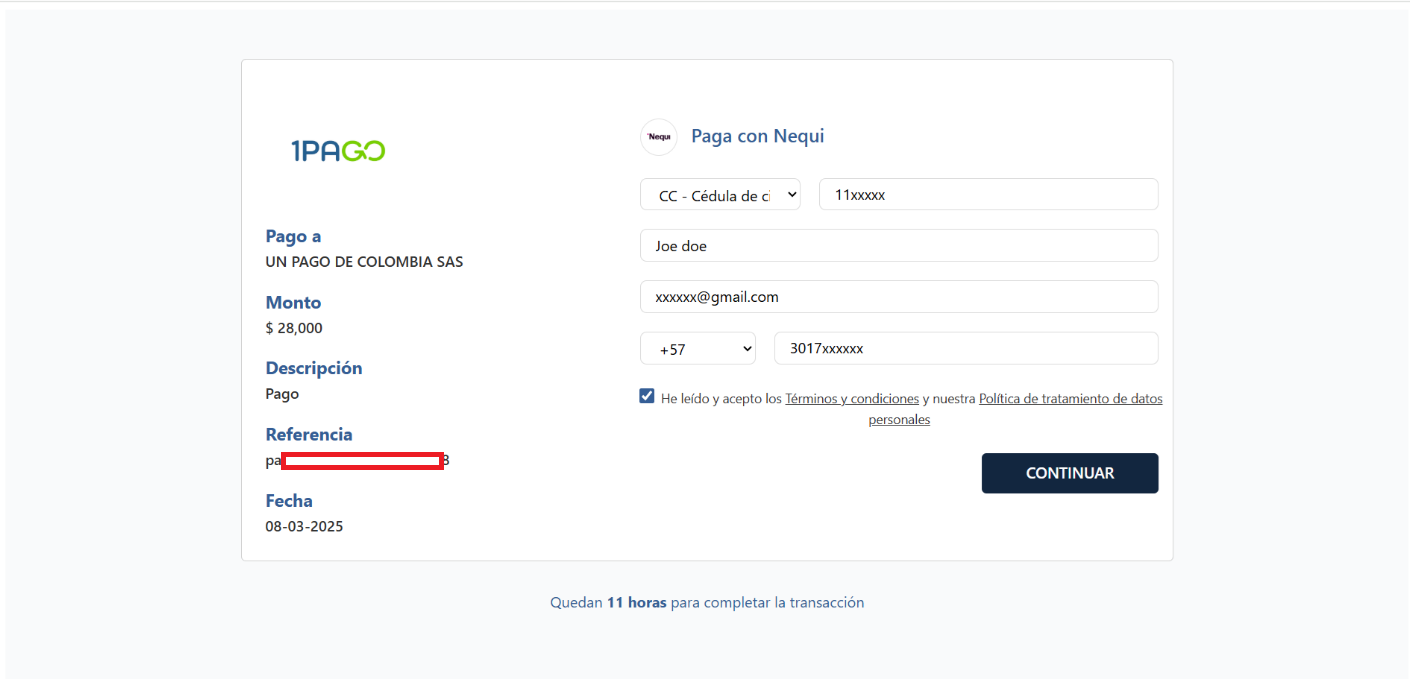Click the redacted Referencia value
The width and height of the screenshot is (1410, 679).
click(362, 461)
